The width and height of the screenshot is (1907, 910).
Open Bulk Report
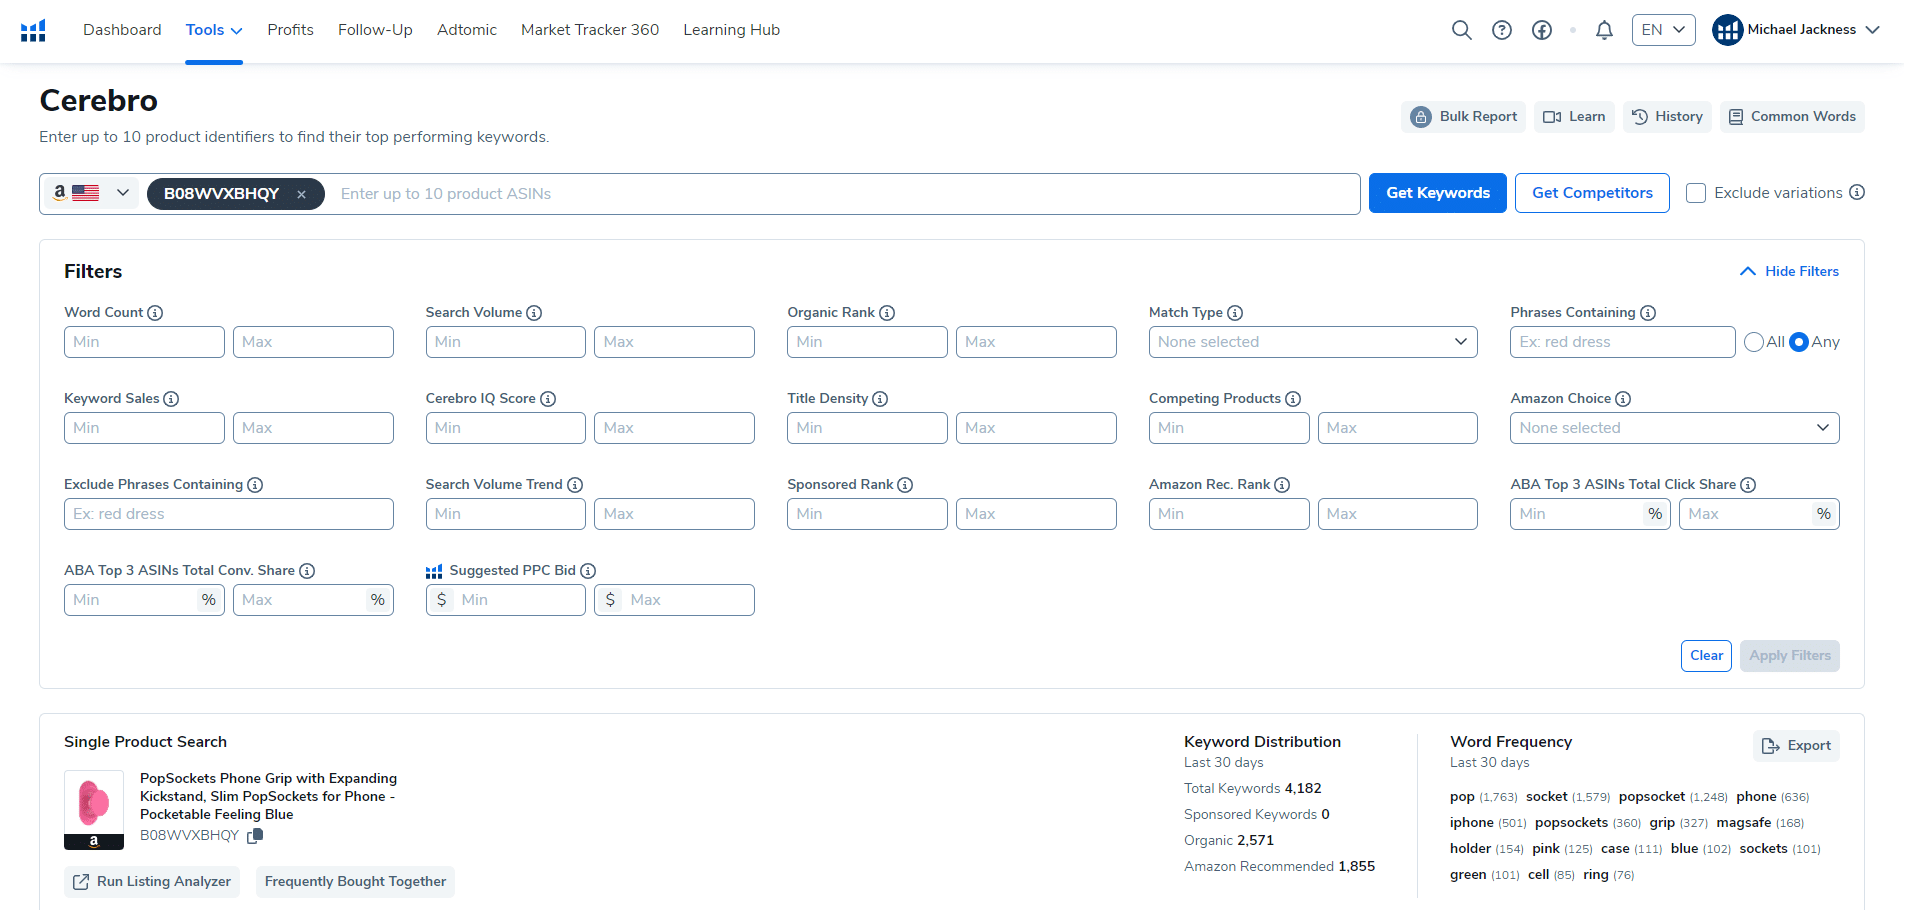coord(1464,117)
